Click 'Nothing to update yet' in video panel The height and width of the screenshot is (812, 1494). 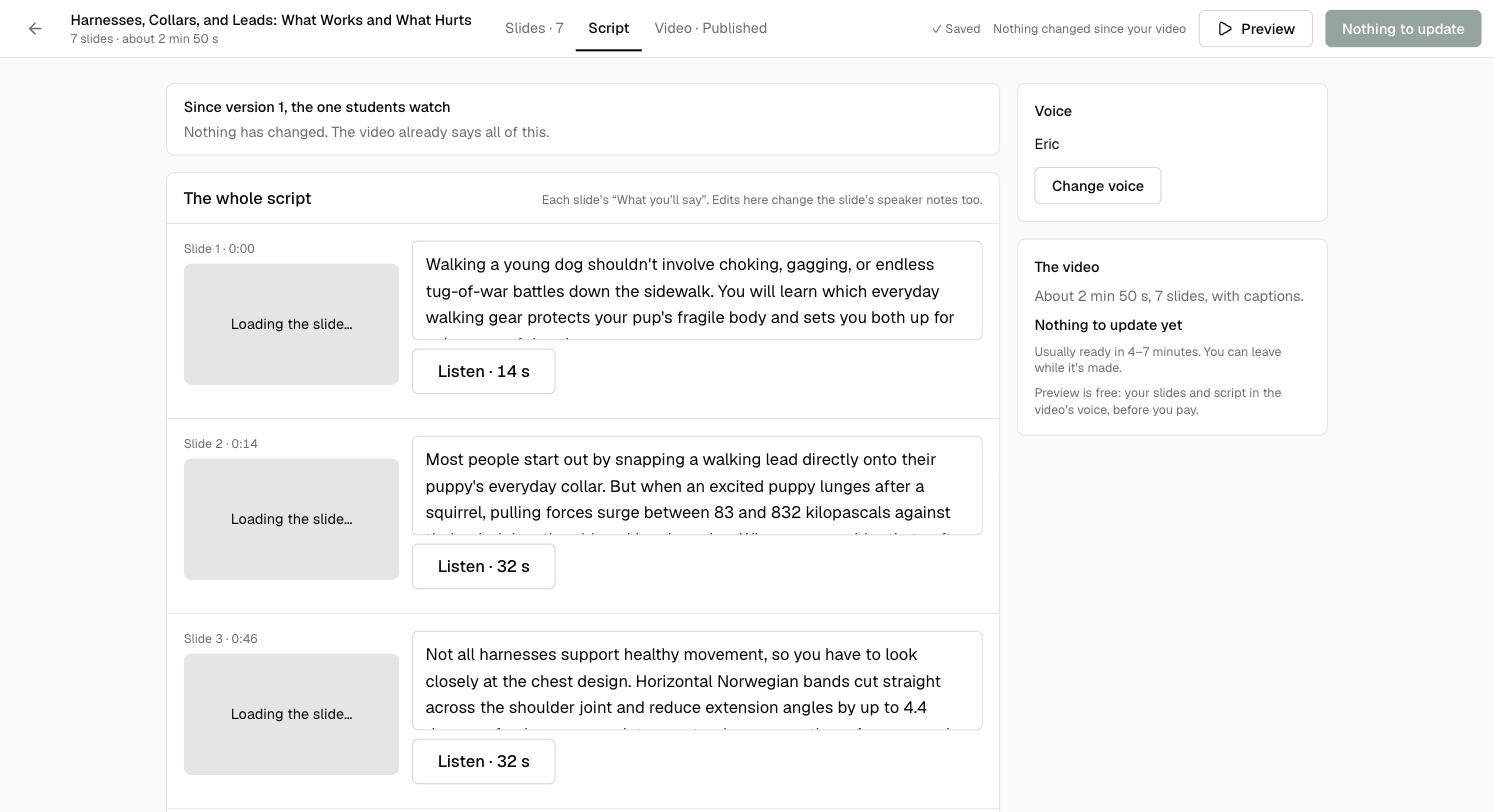(1108, 325)
